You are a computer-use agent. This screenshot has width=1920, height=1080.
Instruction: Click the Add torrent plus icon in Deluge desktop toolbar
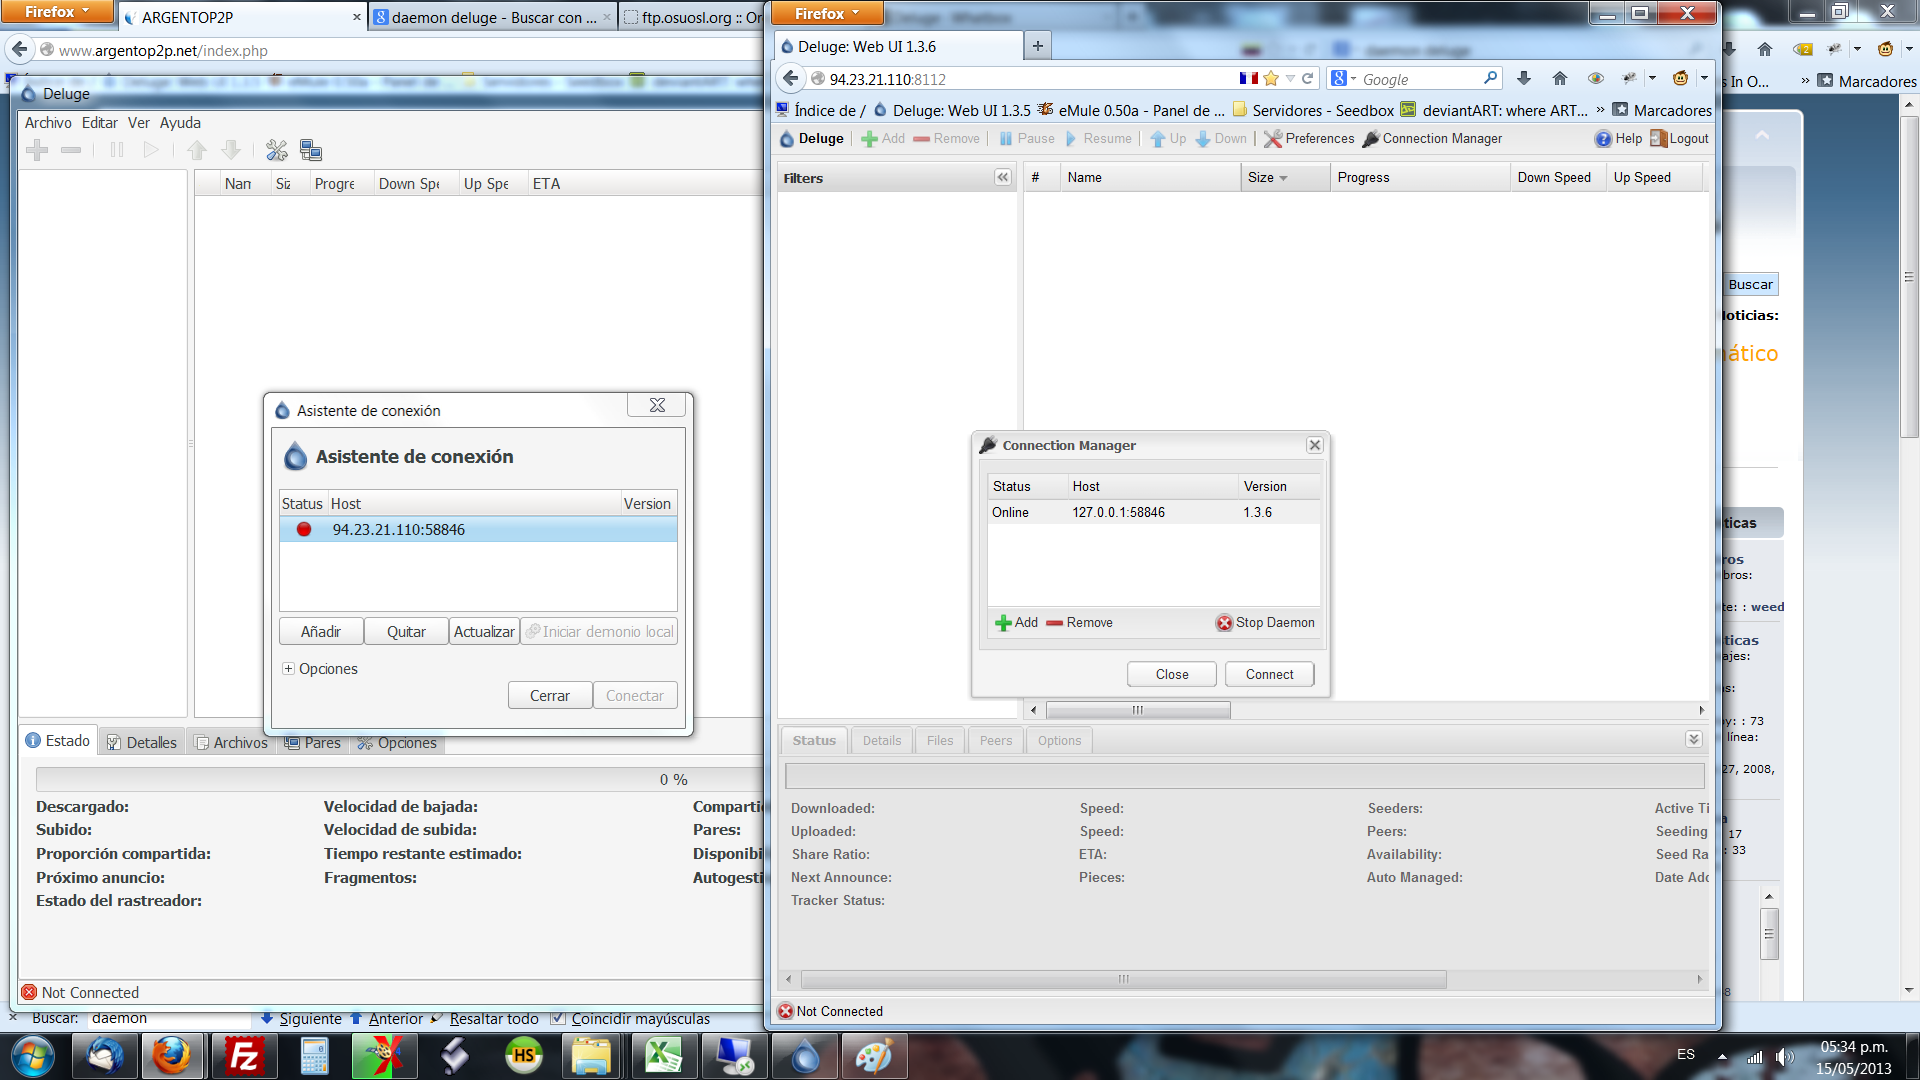click(37, 150)
